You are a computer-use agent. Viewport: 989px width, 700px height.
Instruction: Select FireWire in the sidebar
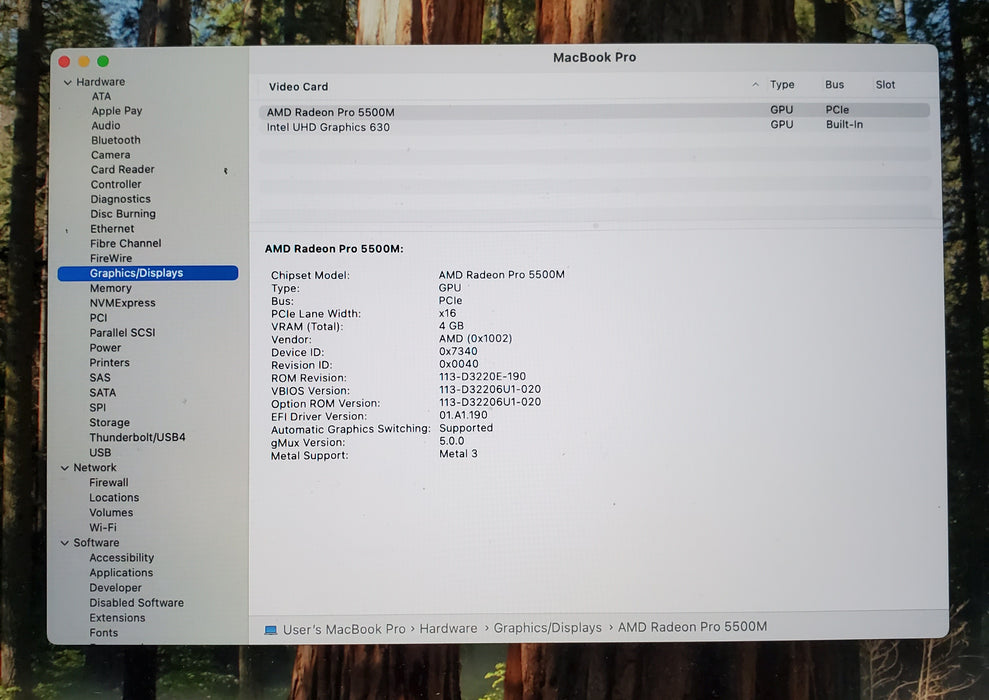[111, 259]
